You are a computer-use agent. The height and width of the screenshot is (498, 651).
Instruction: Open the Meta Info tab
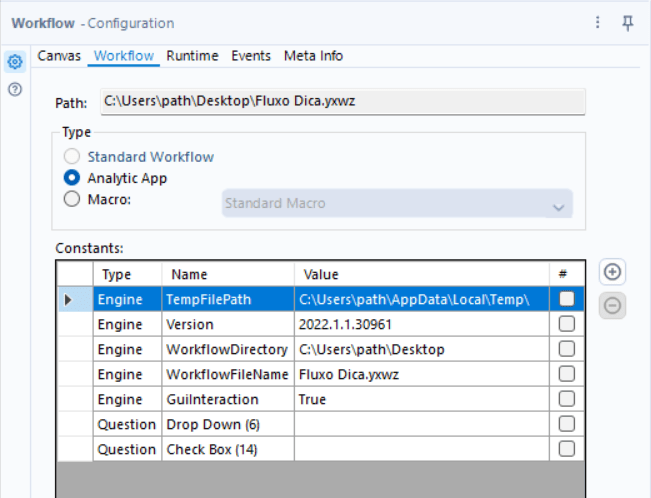point(313,56)
